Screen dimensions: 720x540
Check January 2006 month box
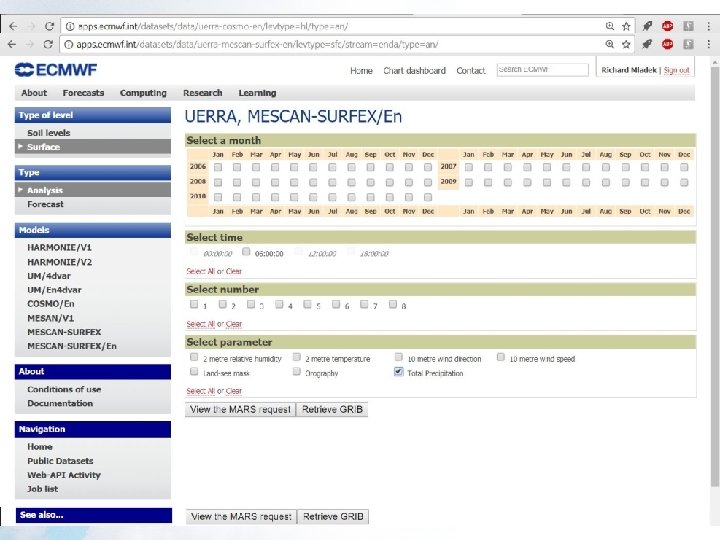(218, 167)
